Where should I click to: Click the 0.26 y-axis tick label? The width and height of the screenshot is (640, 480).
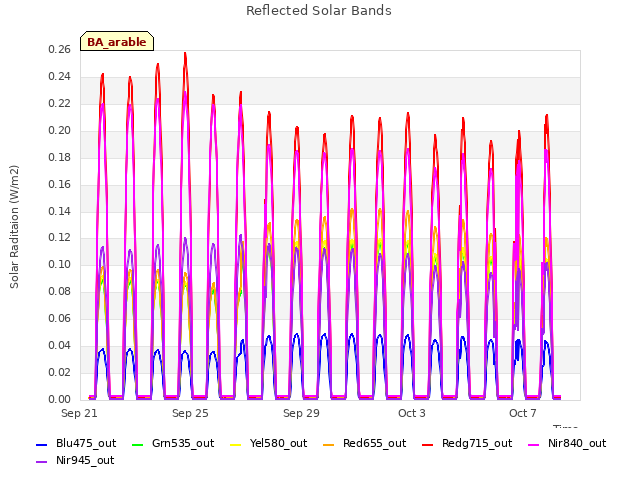[60, 50]
